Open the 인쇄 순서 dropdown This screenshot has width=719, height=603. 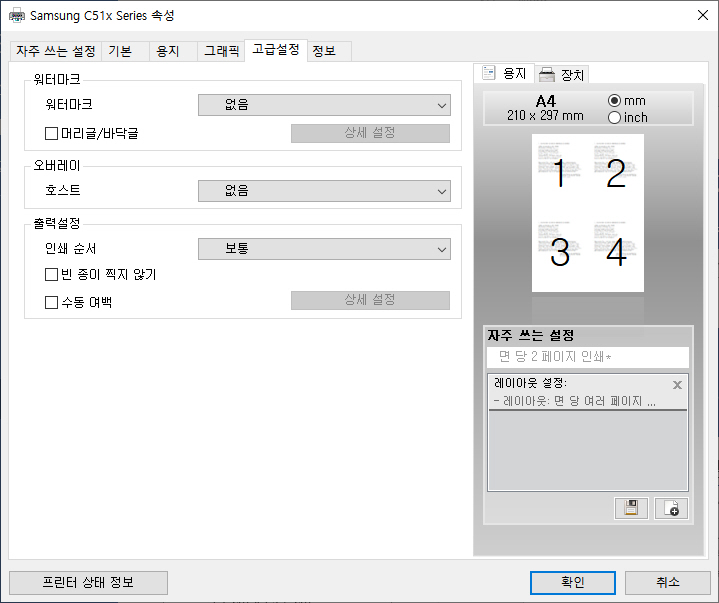pos(324,249)
